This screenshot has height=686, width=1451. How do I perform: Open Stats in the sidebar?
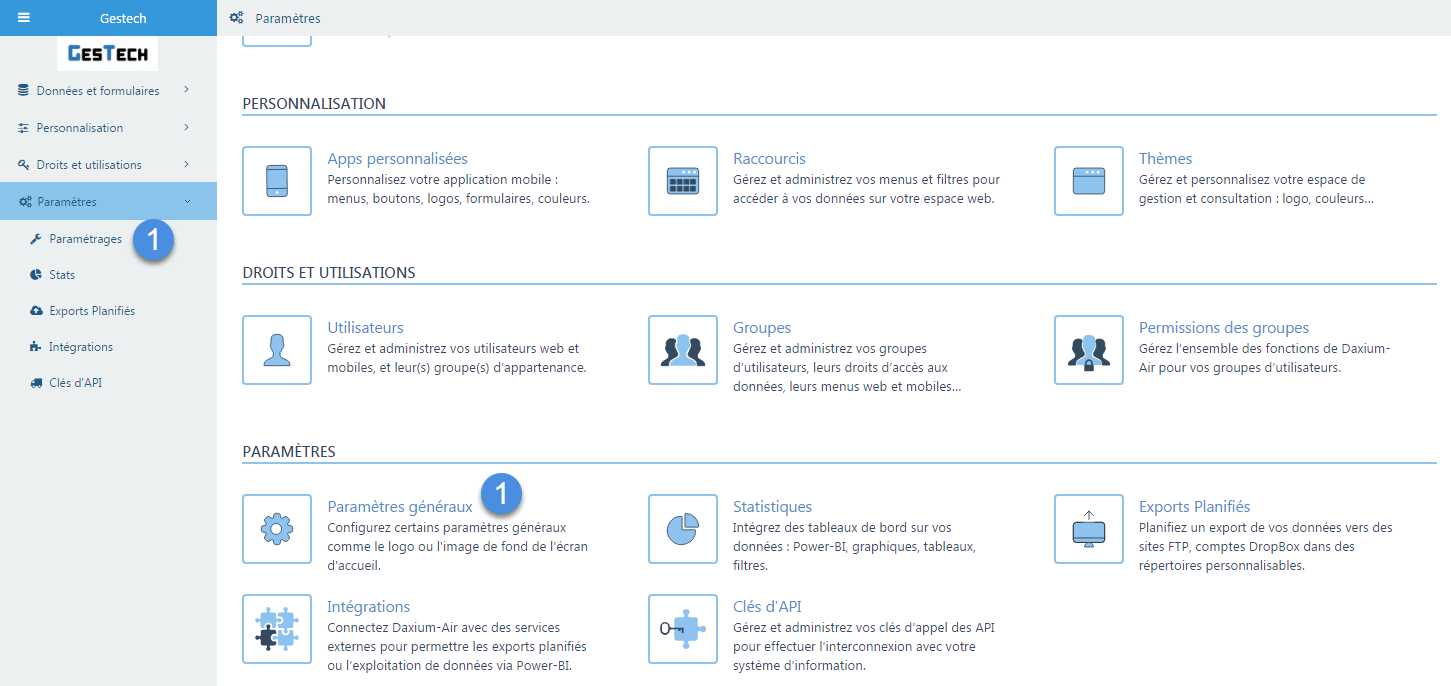pyautogui.click(x=62, y=274)
